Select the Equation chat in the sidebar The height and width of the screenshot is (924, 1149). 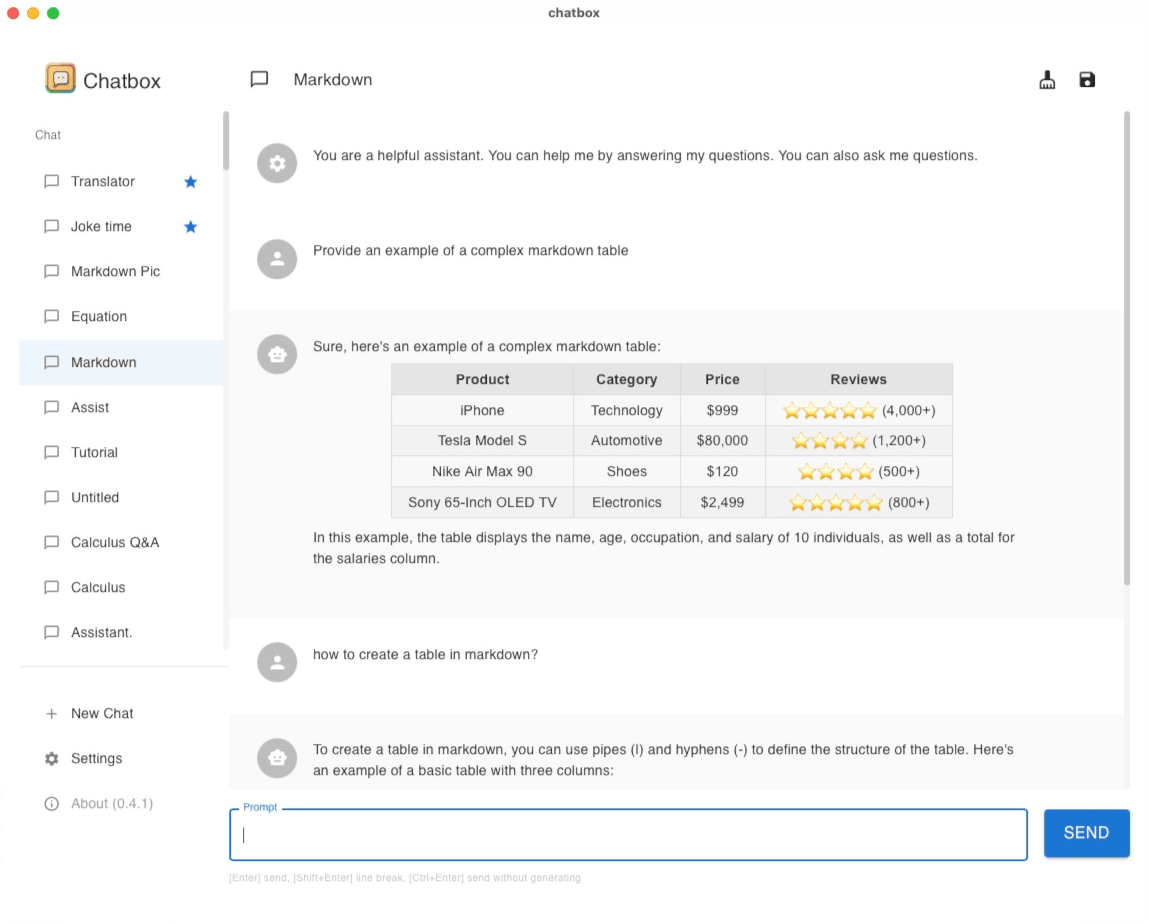99,316
